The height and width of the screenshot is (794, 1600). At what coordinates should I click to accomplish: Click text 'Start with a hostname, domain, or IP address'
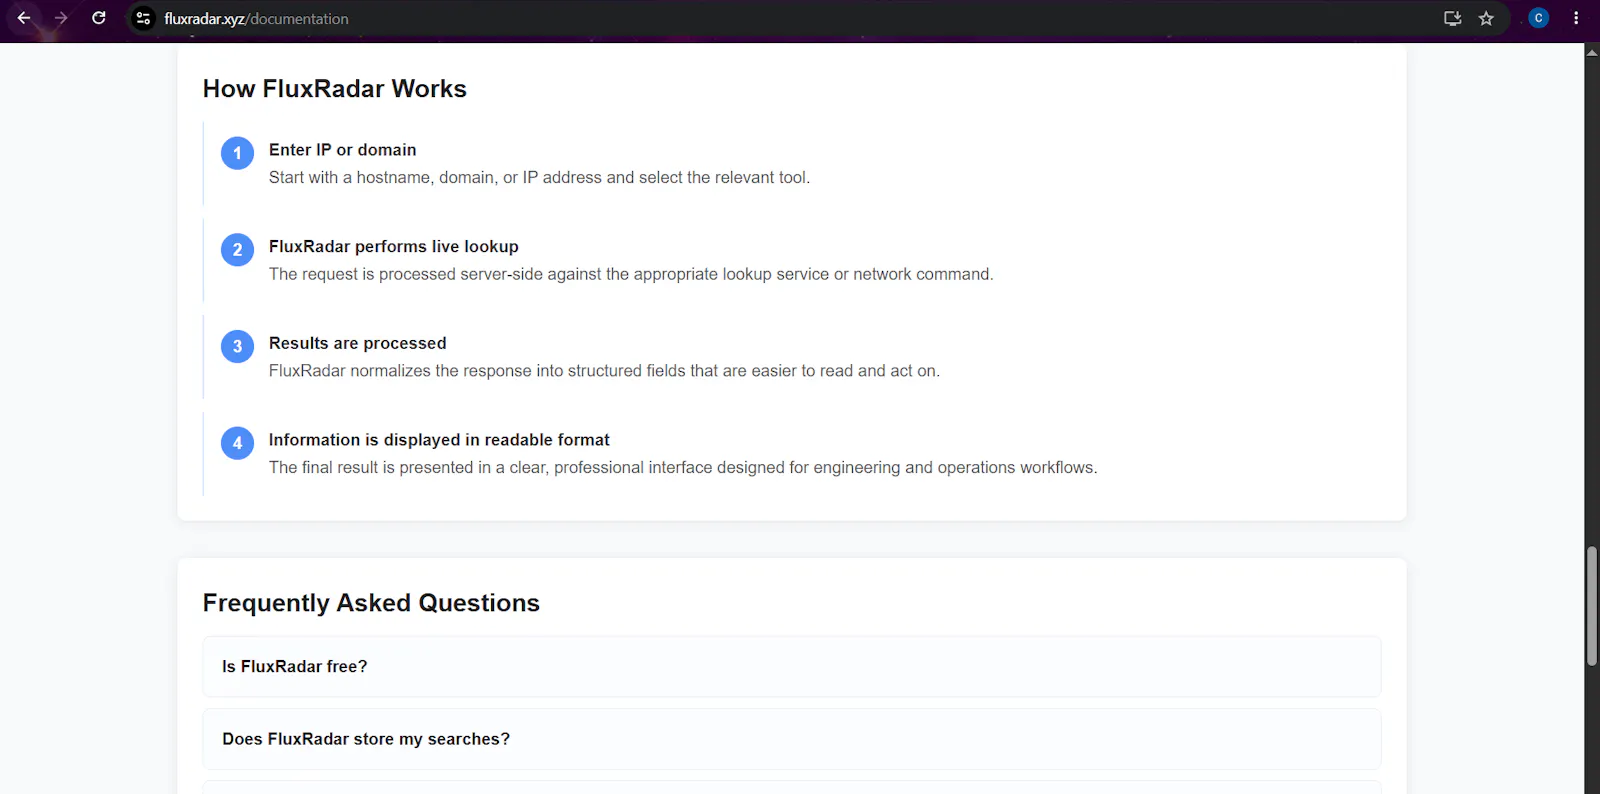pos(435,177)
